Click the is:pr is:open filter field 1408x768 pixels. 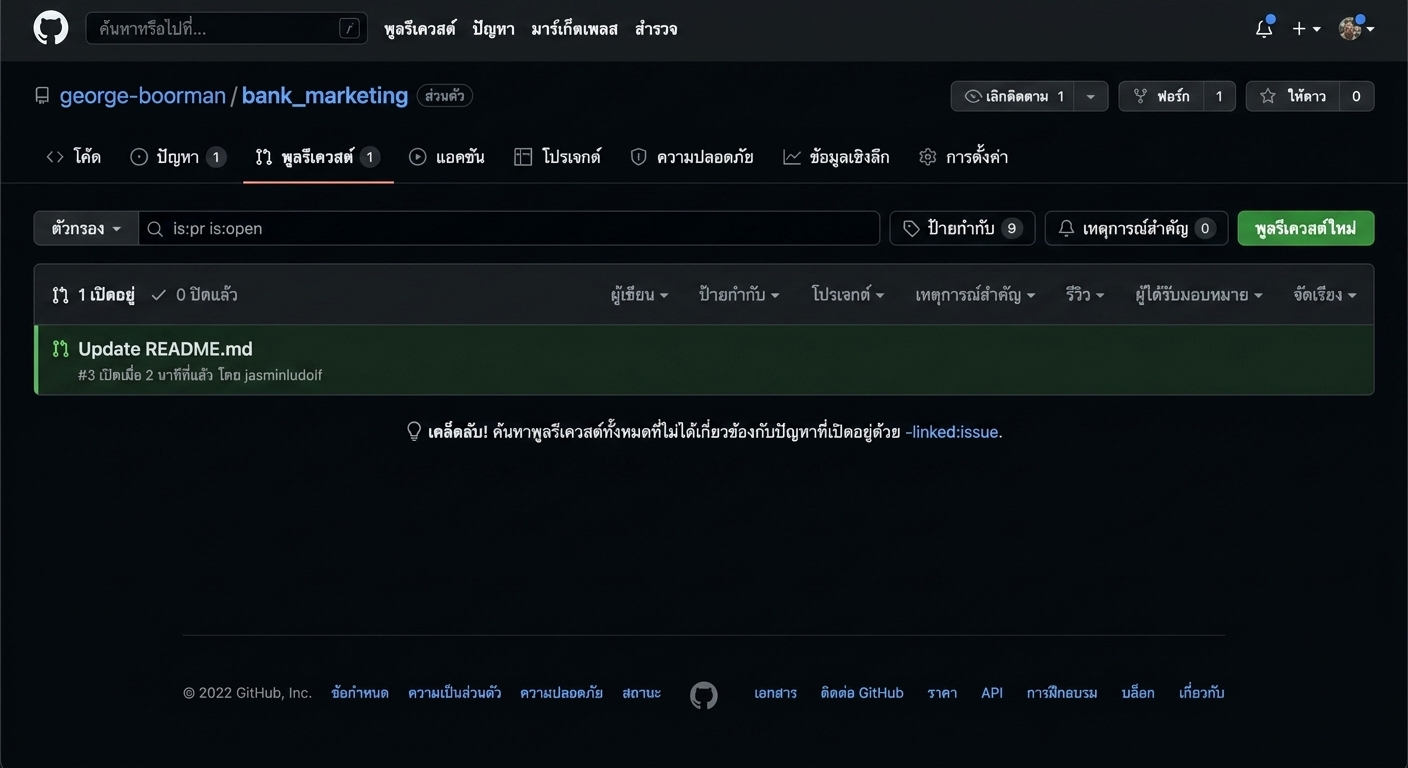[509, 228]
